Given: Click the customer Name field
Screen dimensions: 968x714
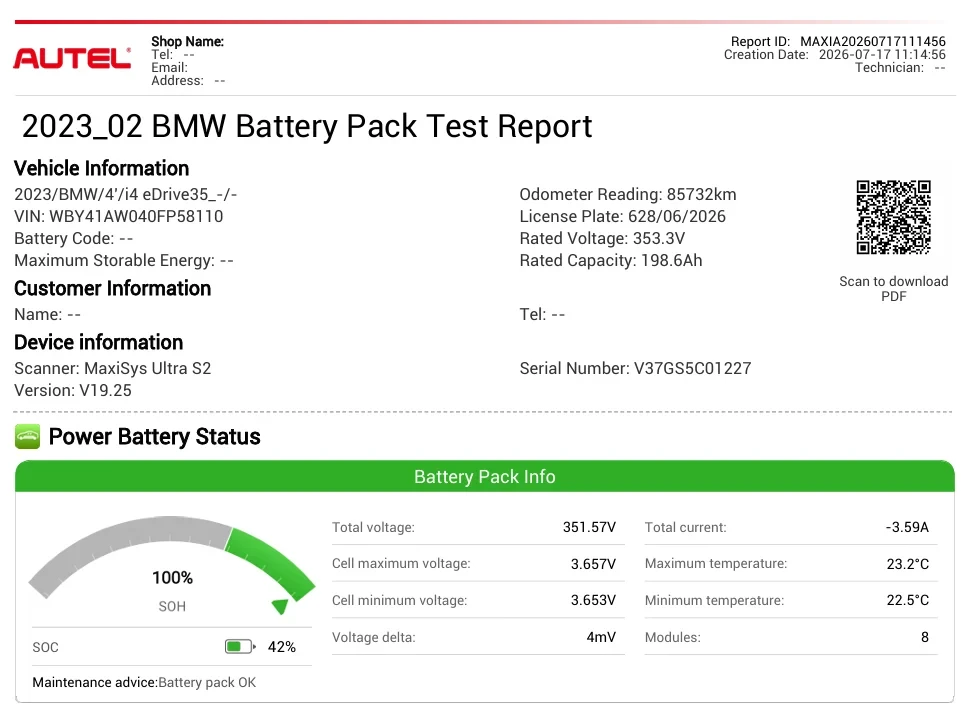Looking at the screenshot, I should coord(48,315).
